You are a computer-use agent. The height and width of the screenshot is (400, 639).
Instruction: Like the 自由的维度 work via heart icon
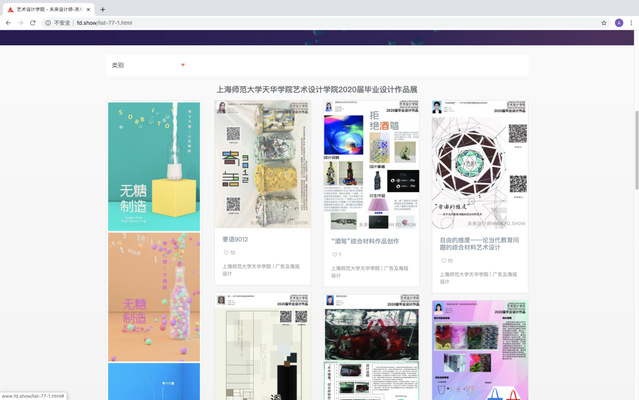pyautogui.click(x=443, y=260)
